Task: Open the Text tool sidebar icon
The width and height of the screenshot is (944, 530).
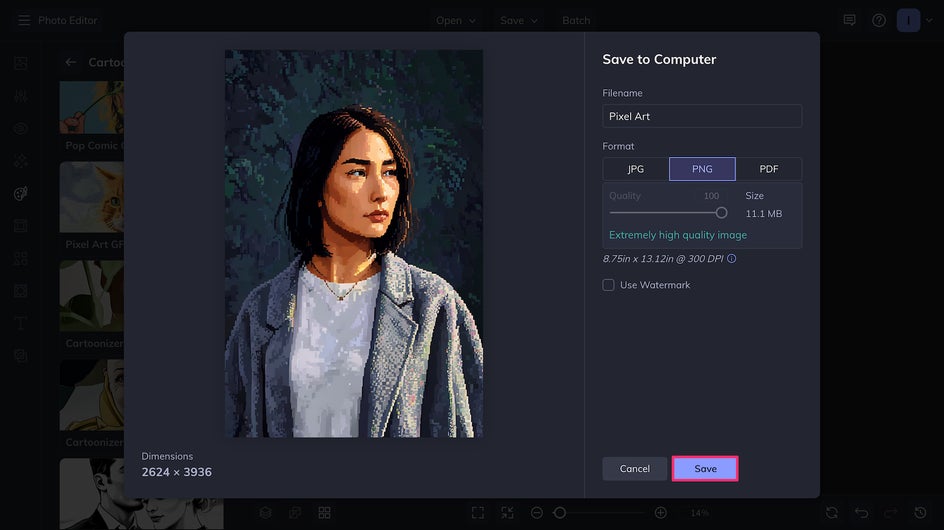Action: point(20,323)
